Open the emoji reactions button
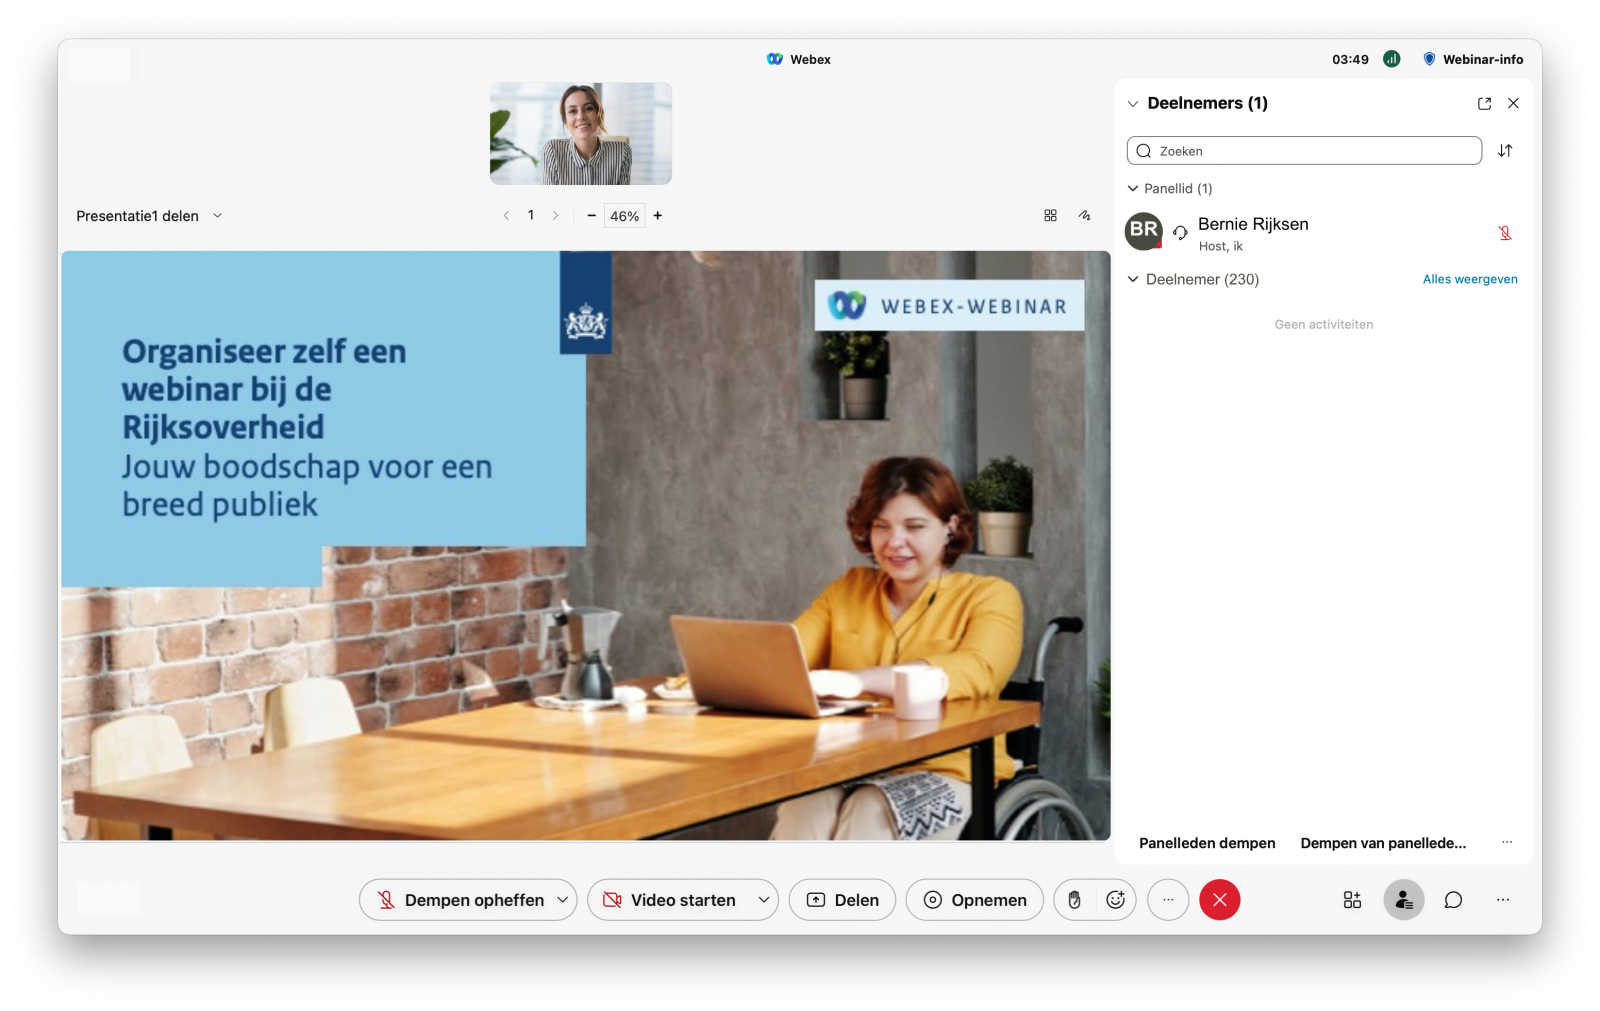 tap(1116, 900)
